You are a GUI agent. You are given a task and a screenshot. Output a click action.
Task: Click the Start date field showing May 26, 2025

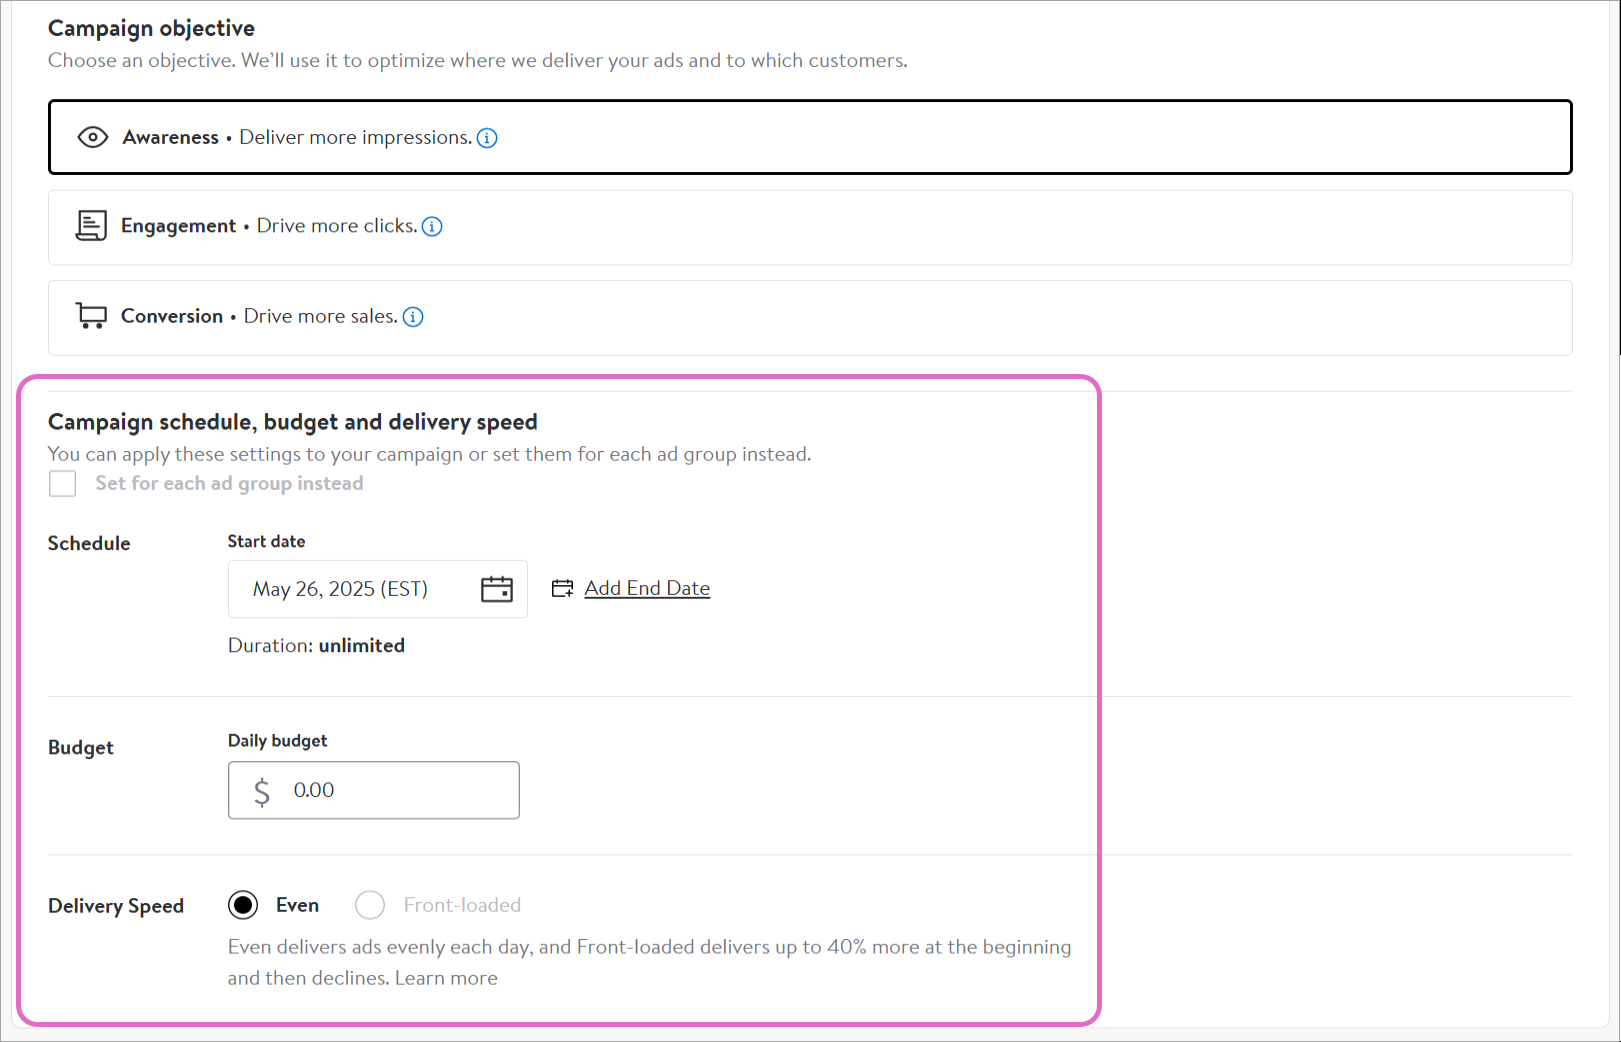coord(340,589)
